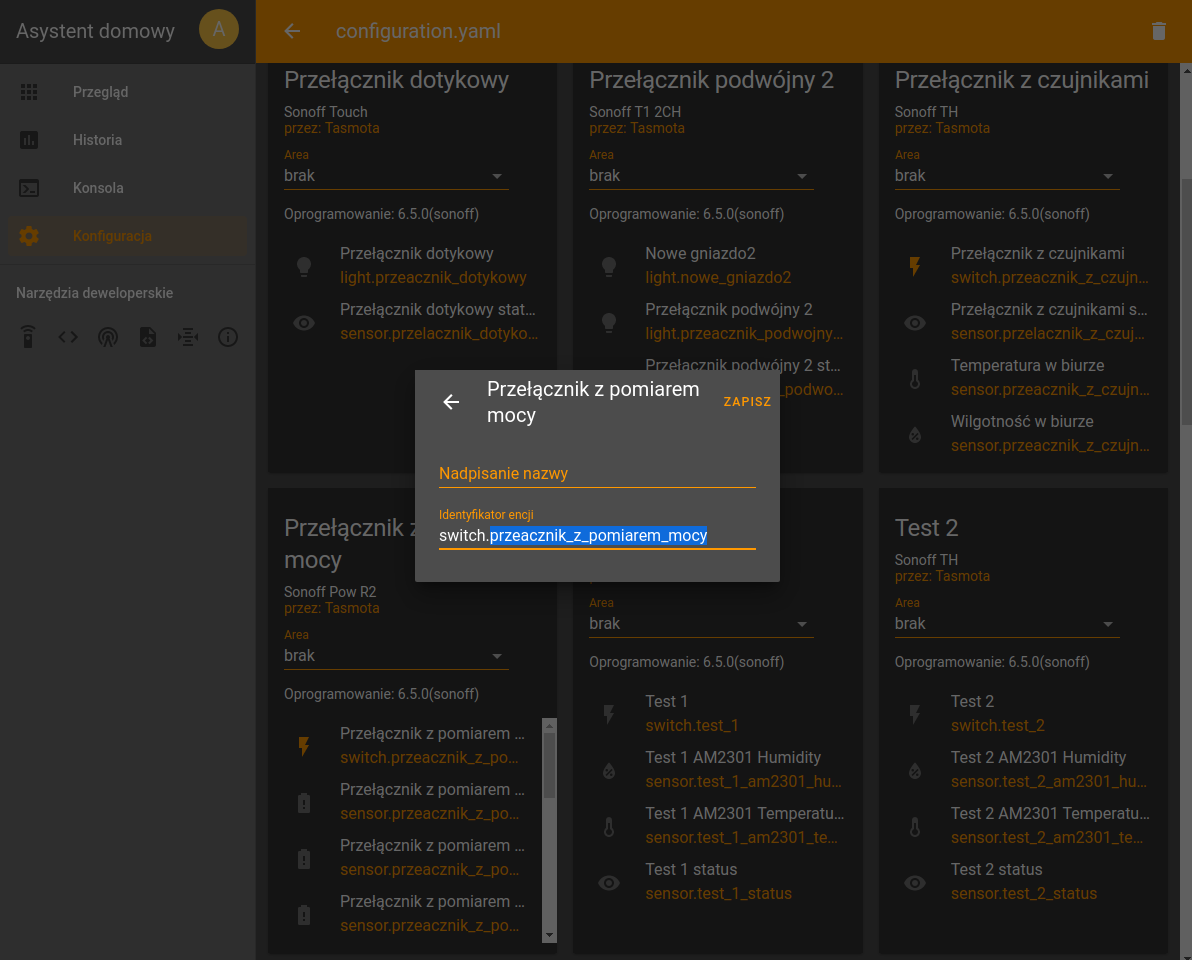Screen dimensions: 1192x960
Task: Click the Konfiguracja gear icon
Action: coord(29,236)
